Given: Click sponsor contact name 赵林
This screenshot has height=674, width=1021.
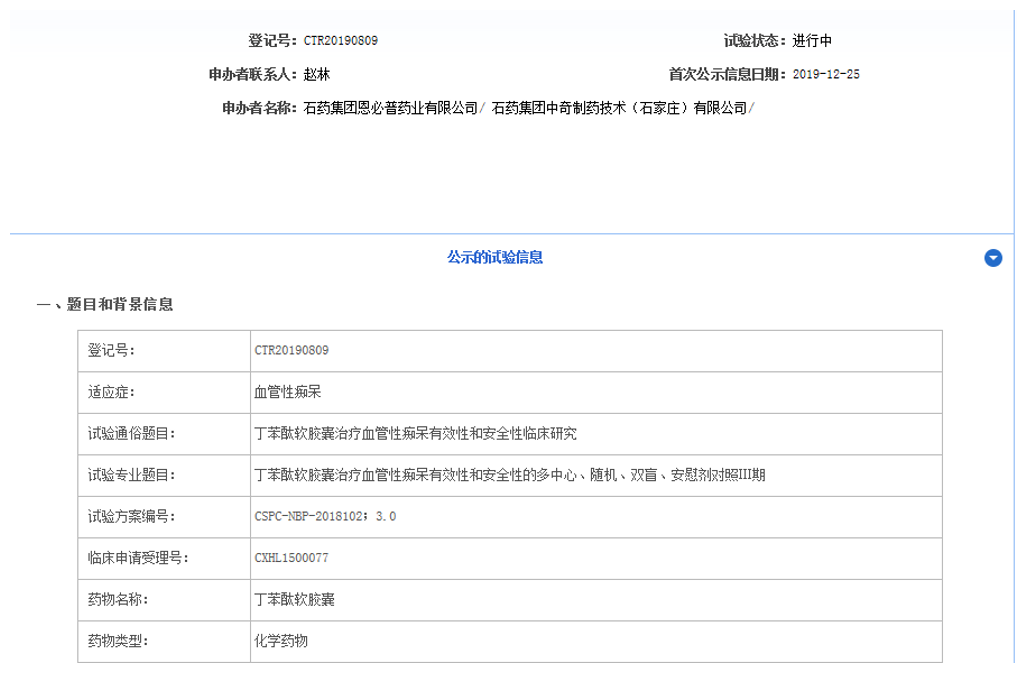Looking at the screenshot, I should pos(316,74).
